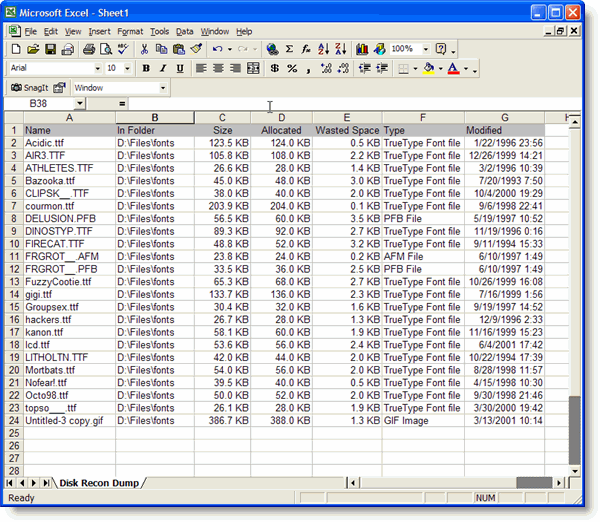Click the Paste clipboard icon

(x=179, y=49)
